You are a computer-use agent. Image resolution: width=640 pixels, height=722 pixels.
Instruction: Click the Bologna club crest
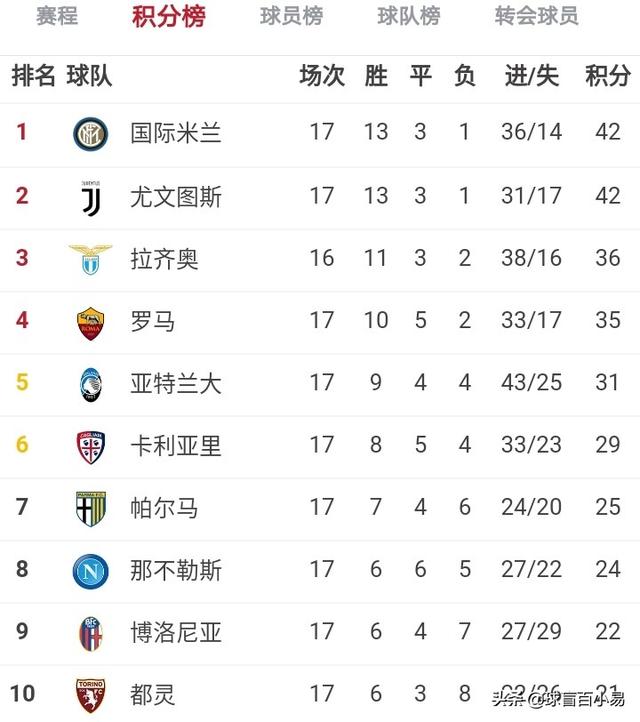90,633
